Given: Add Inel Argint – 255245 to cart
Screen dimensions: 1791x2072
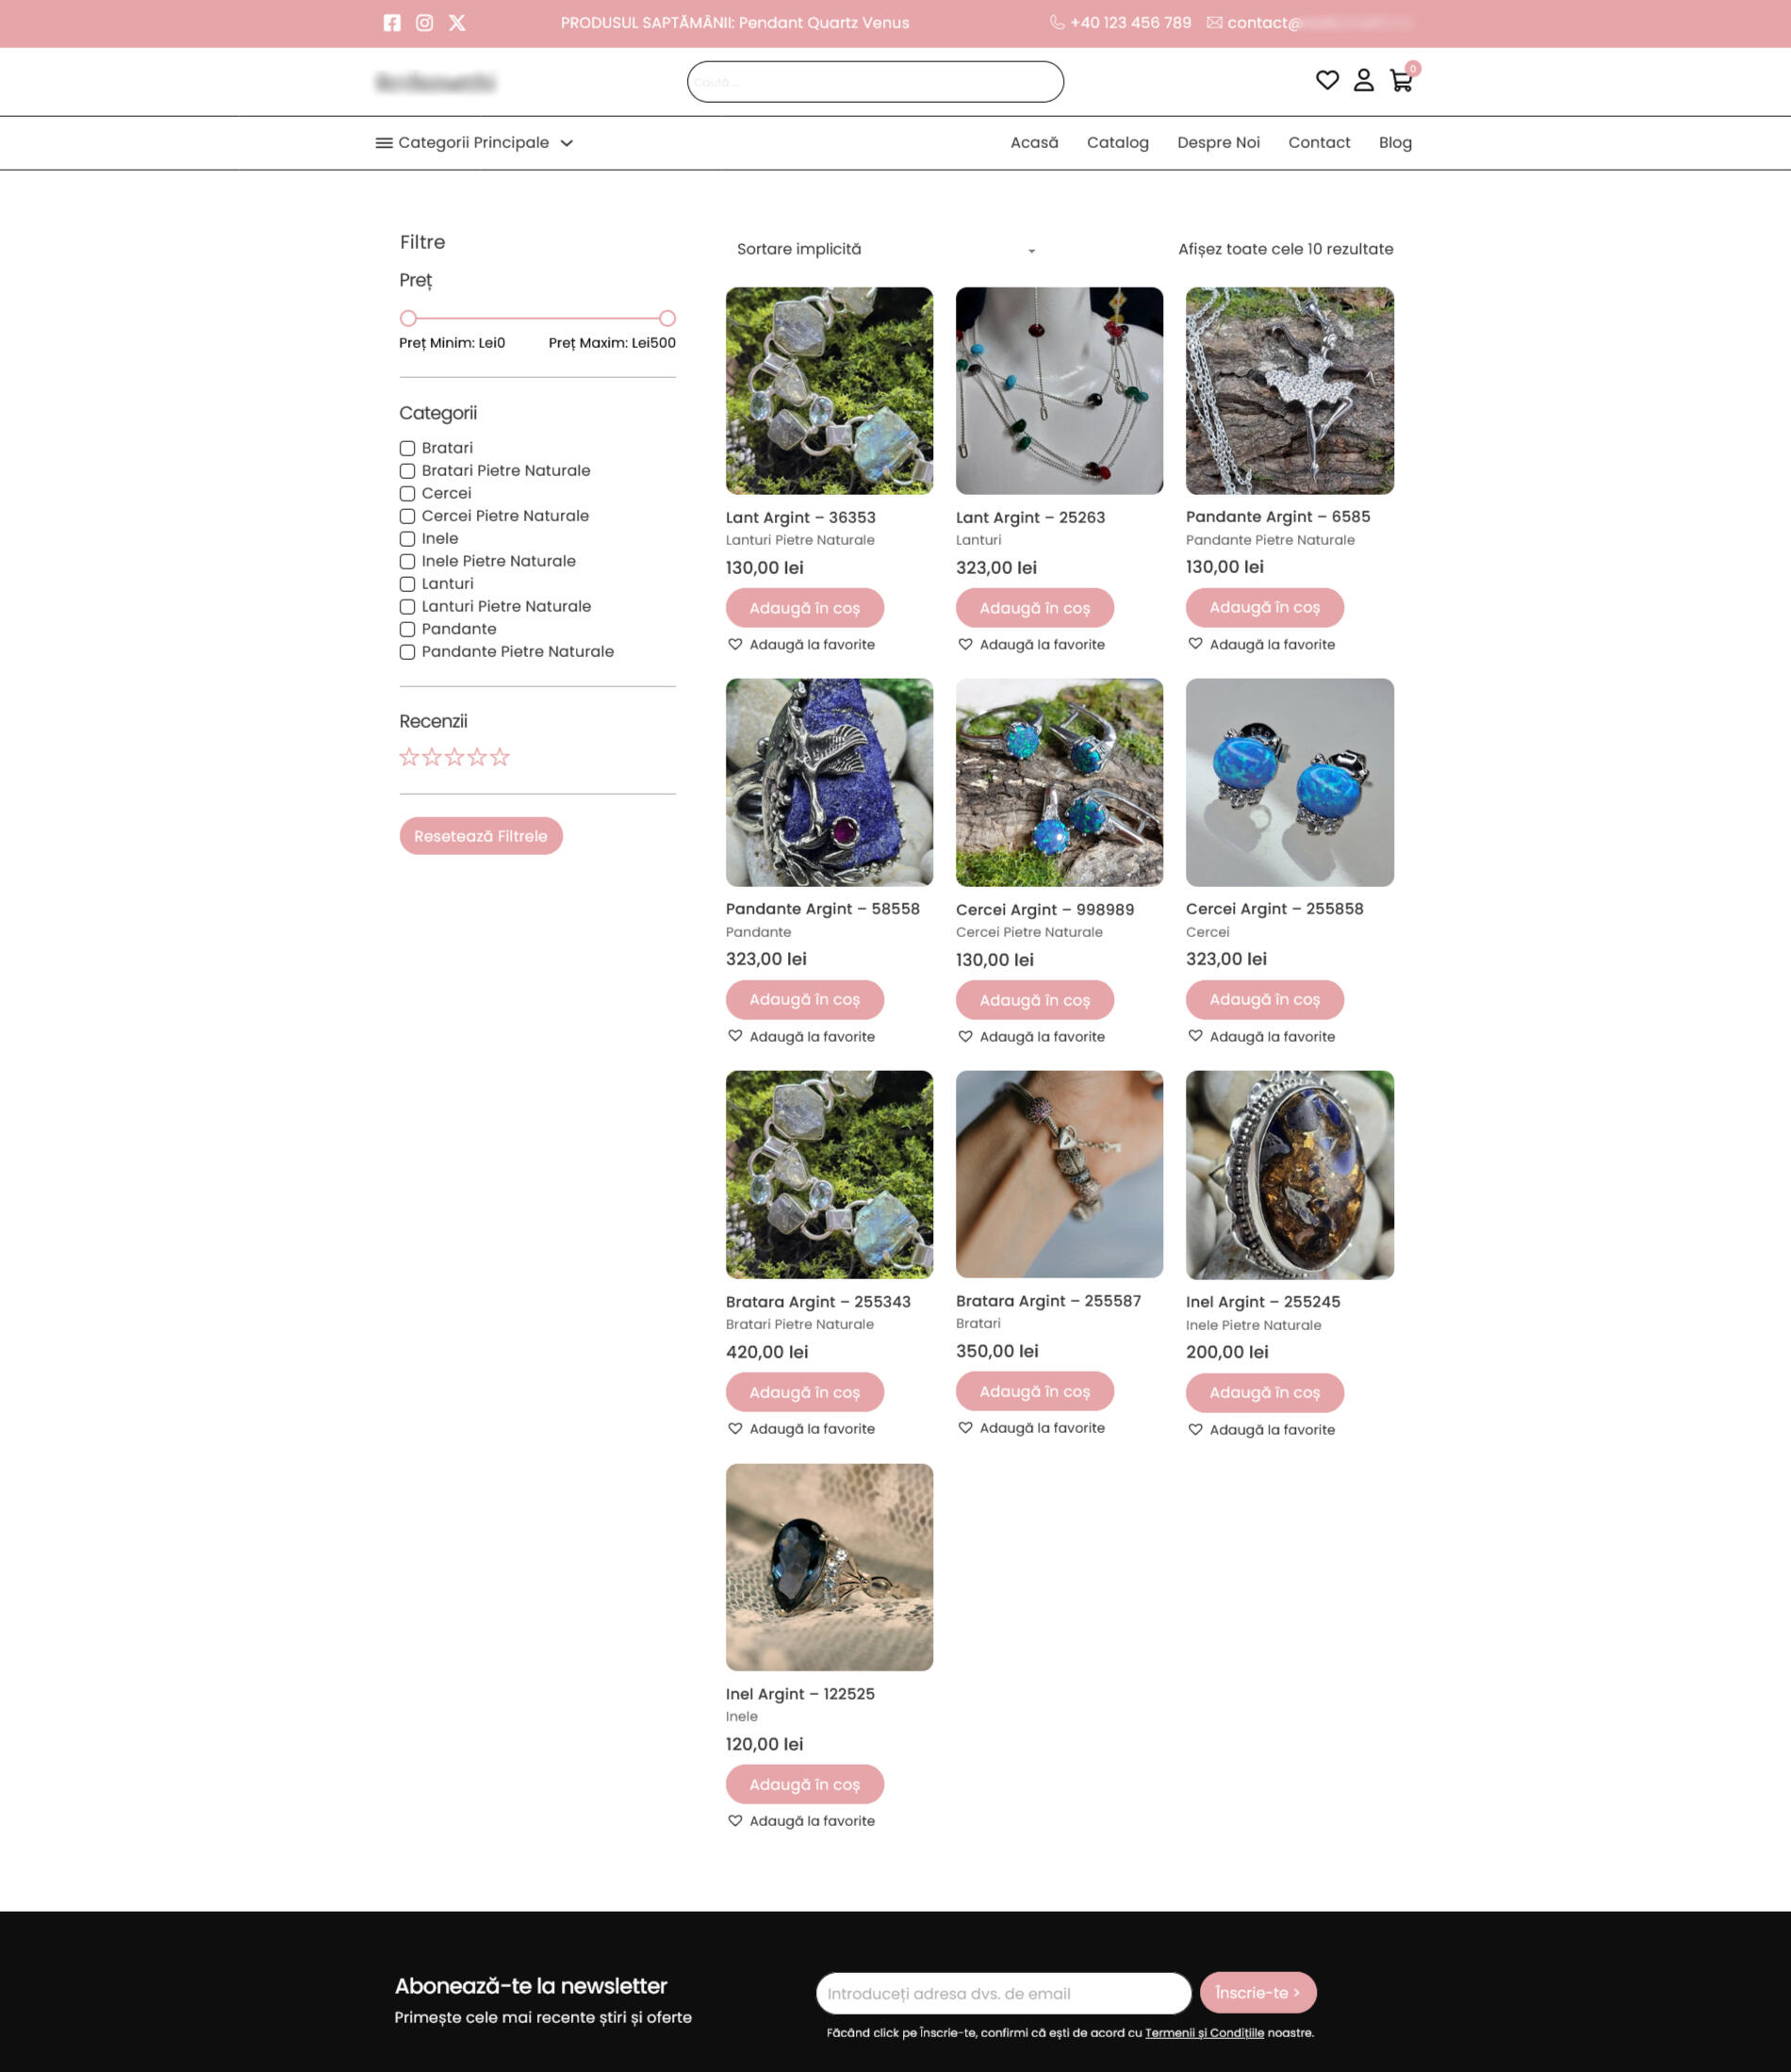Looking at the screenshot, I should click(x=1264, y=1392).
